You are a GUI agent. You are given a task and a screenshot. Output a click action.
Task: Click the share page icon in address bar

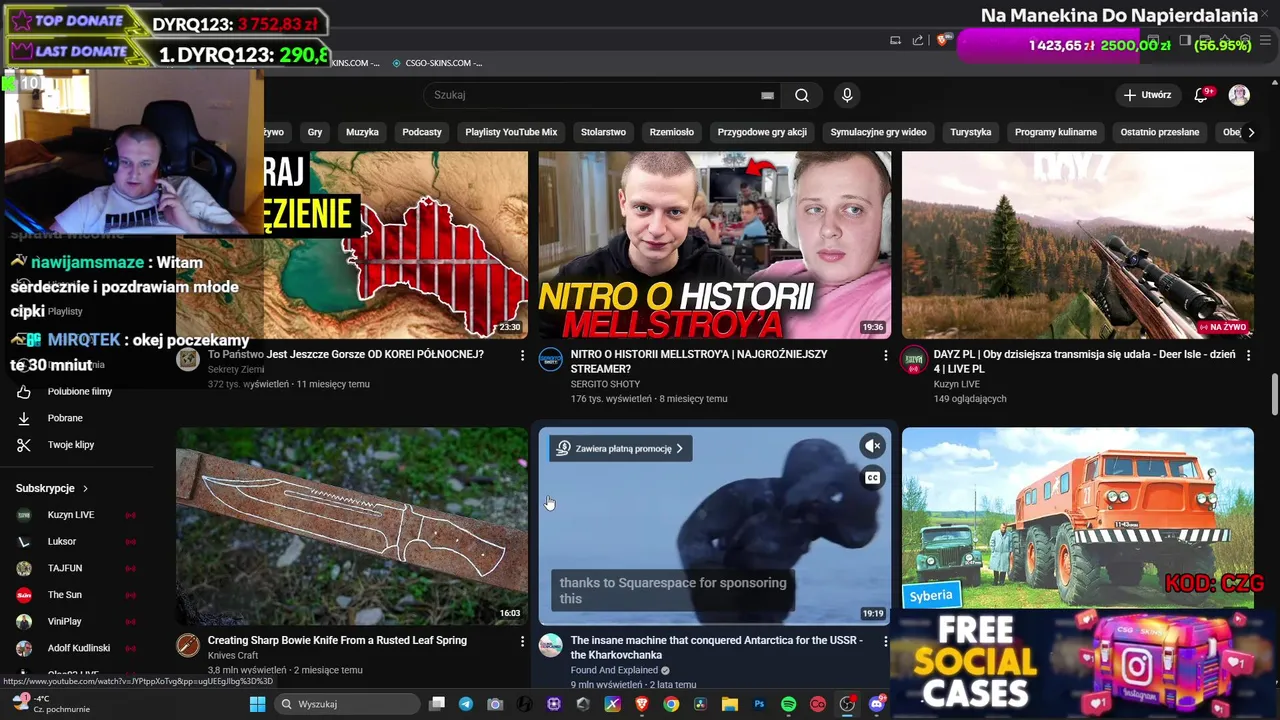click(x=918, y=40)
